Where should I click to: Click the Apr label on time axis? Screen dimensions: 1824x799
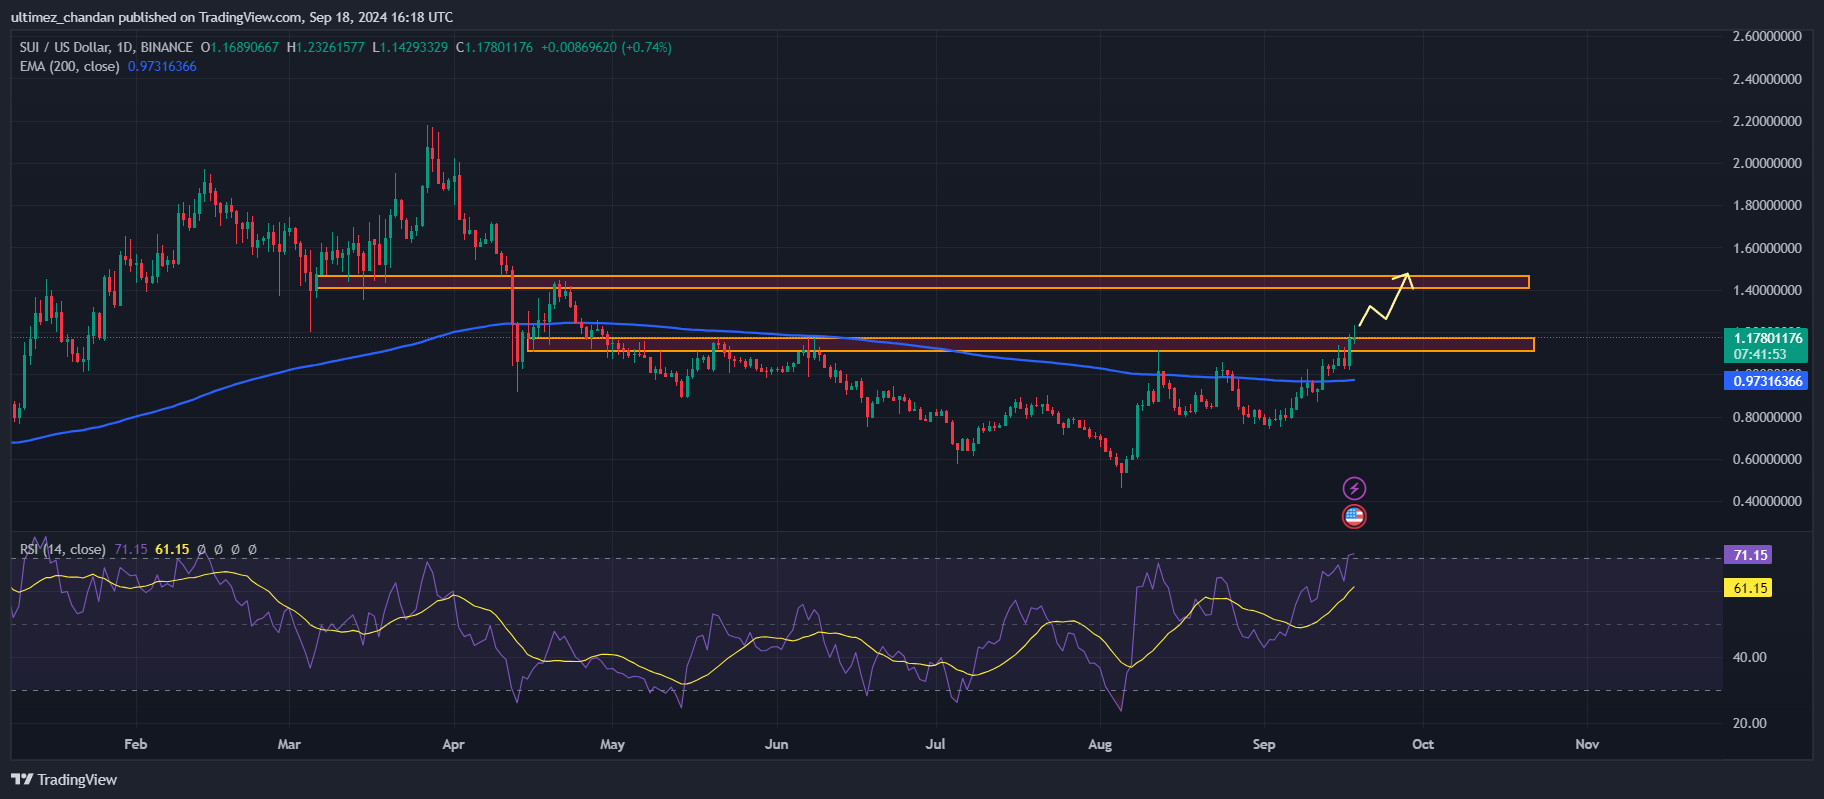[453, 744]
